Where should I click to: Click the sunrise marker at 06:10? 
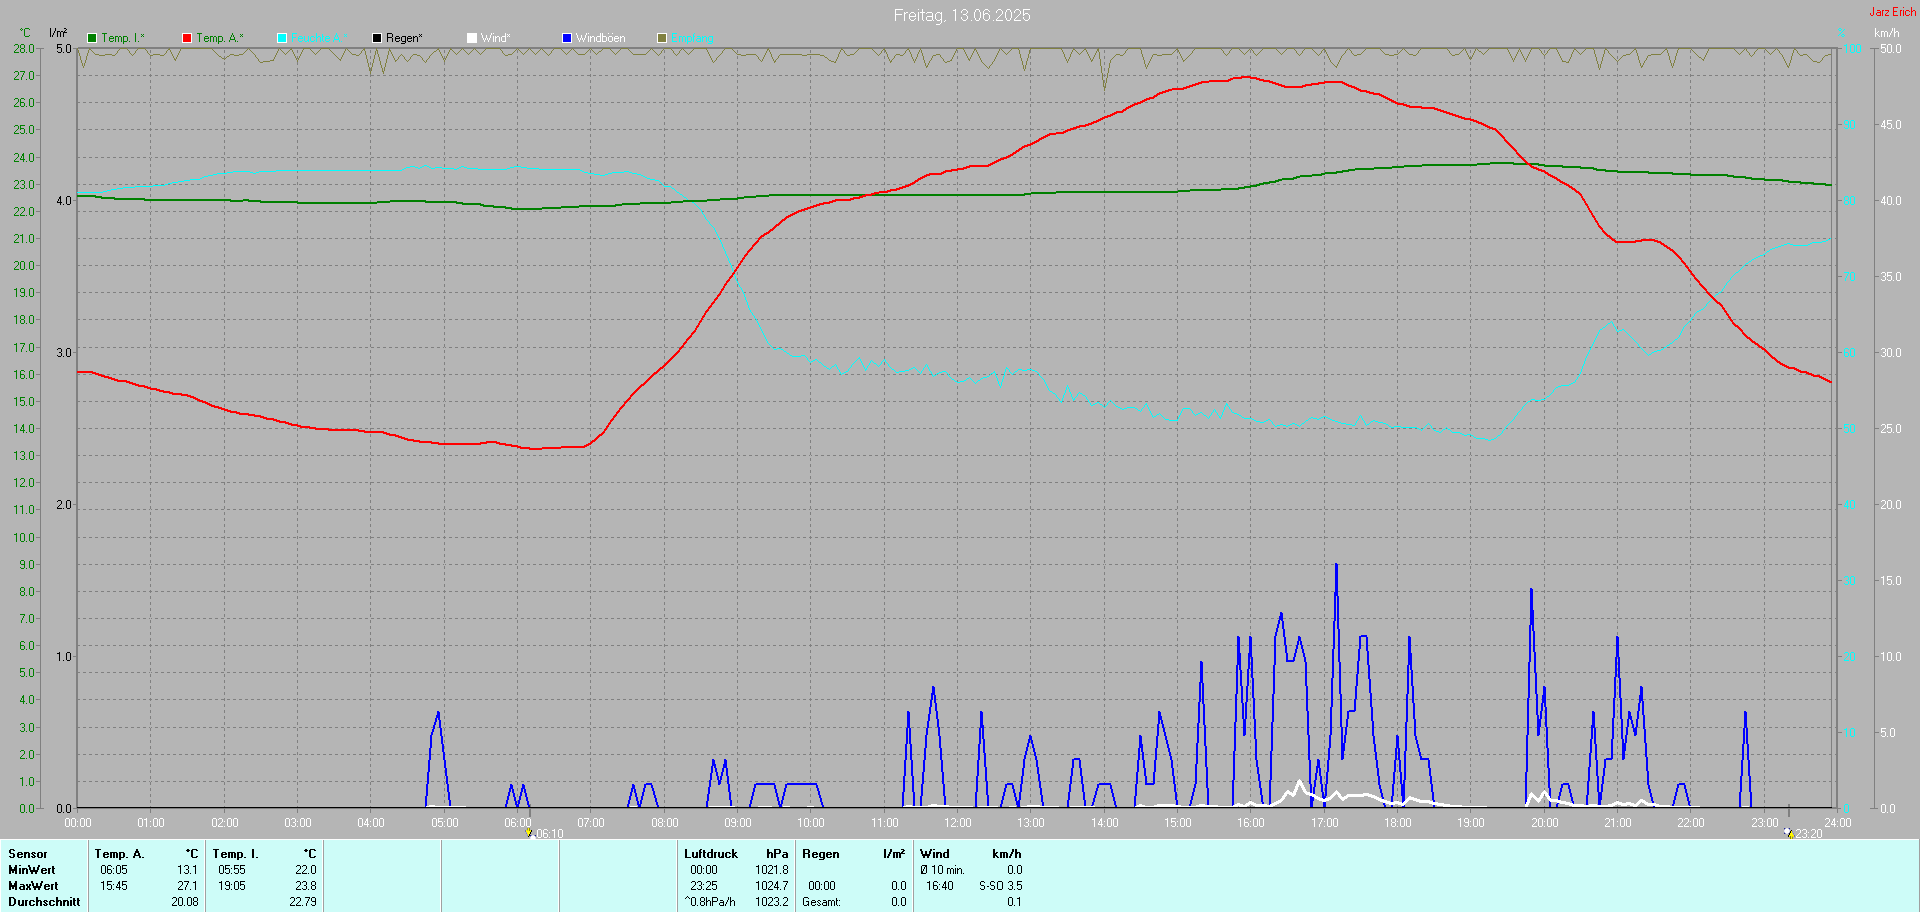click(x=529, y=832)
